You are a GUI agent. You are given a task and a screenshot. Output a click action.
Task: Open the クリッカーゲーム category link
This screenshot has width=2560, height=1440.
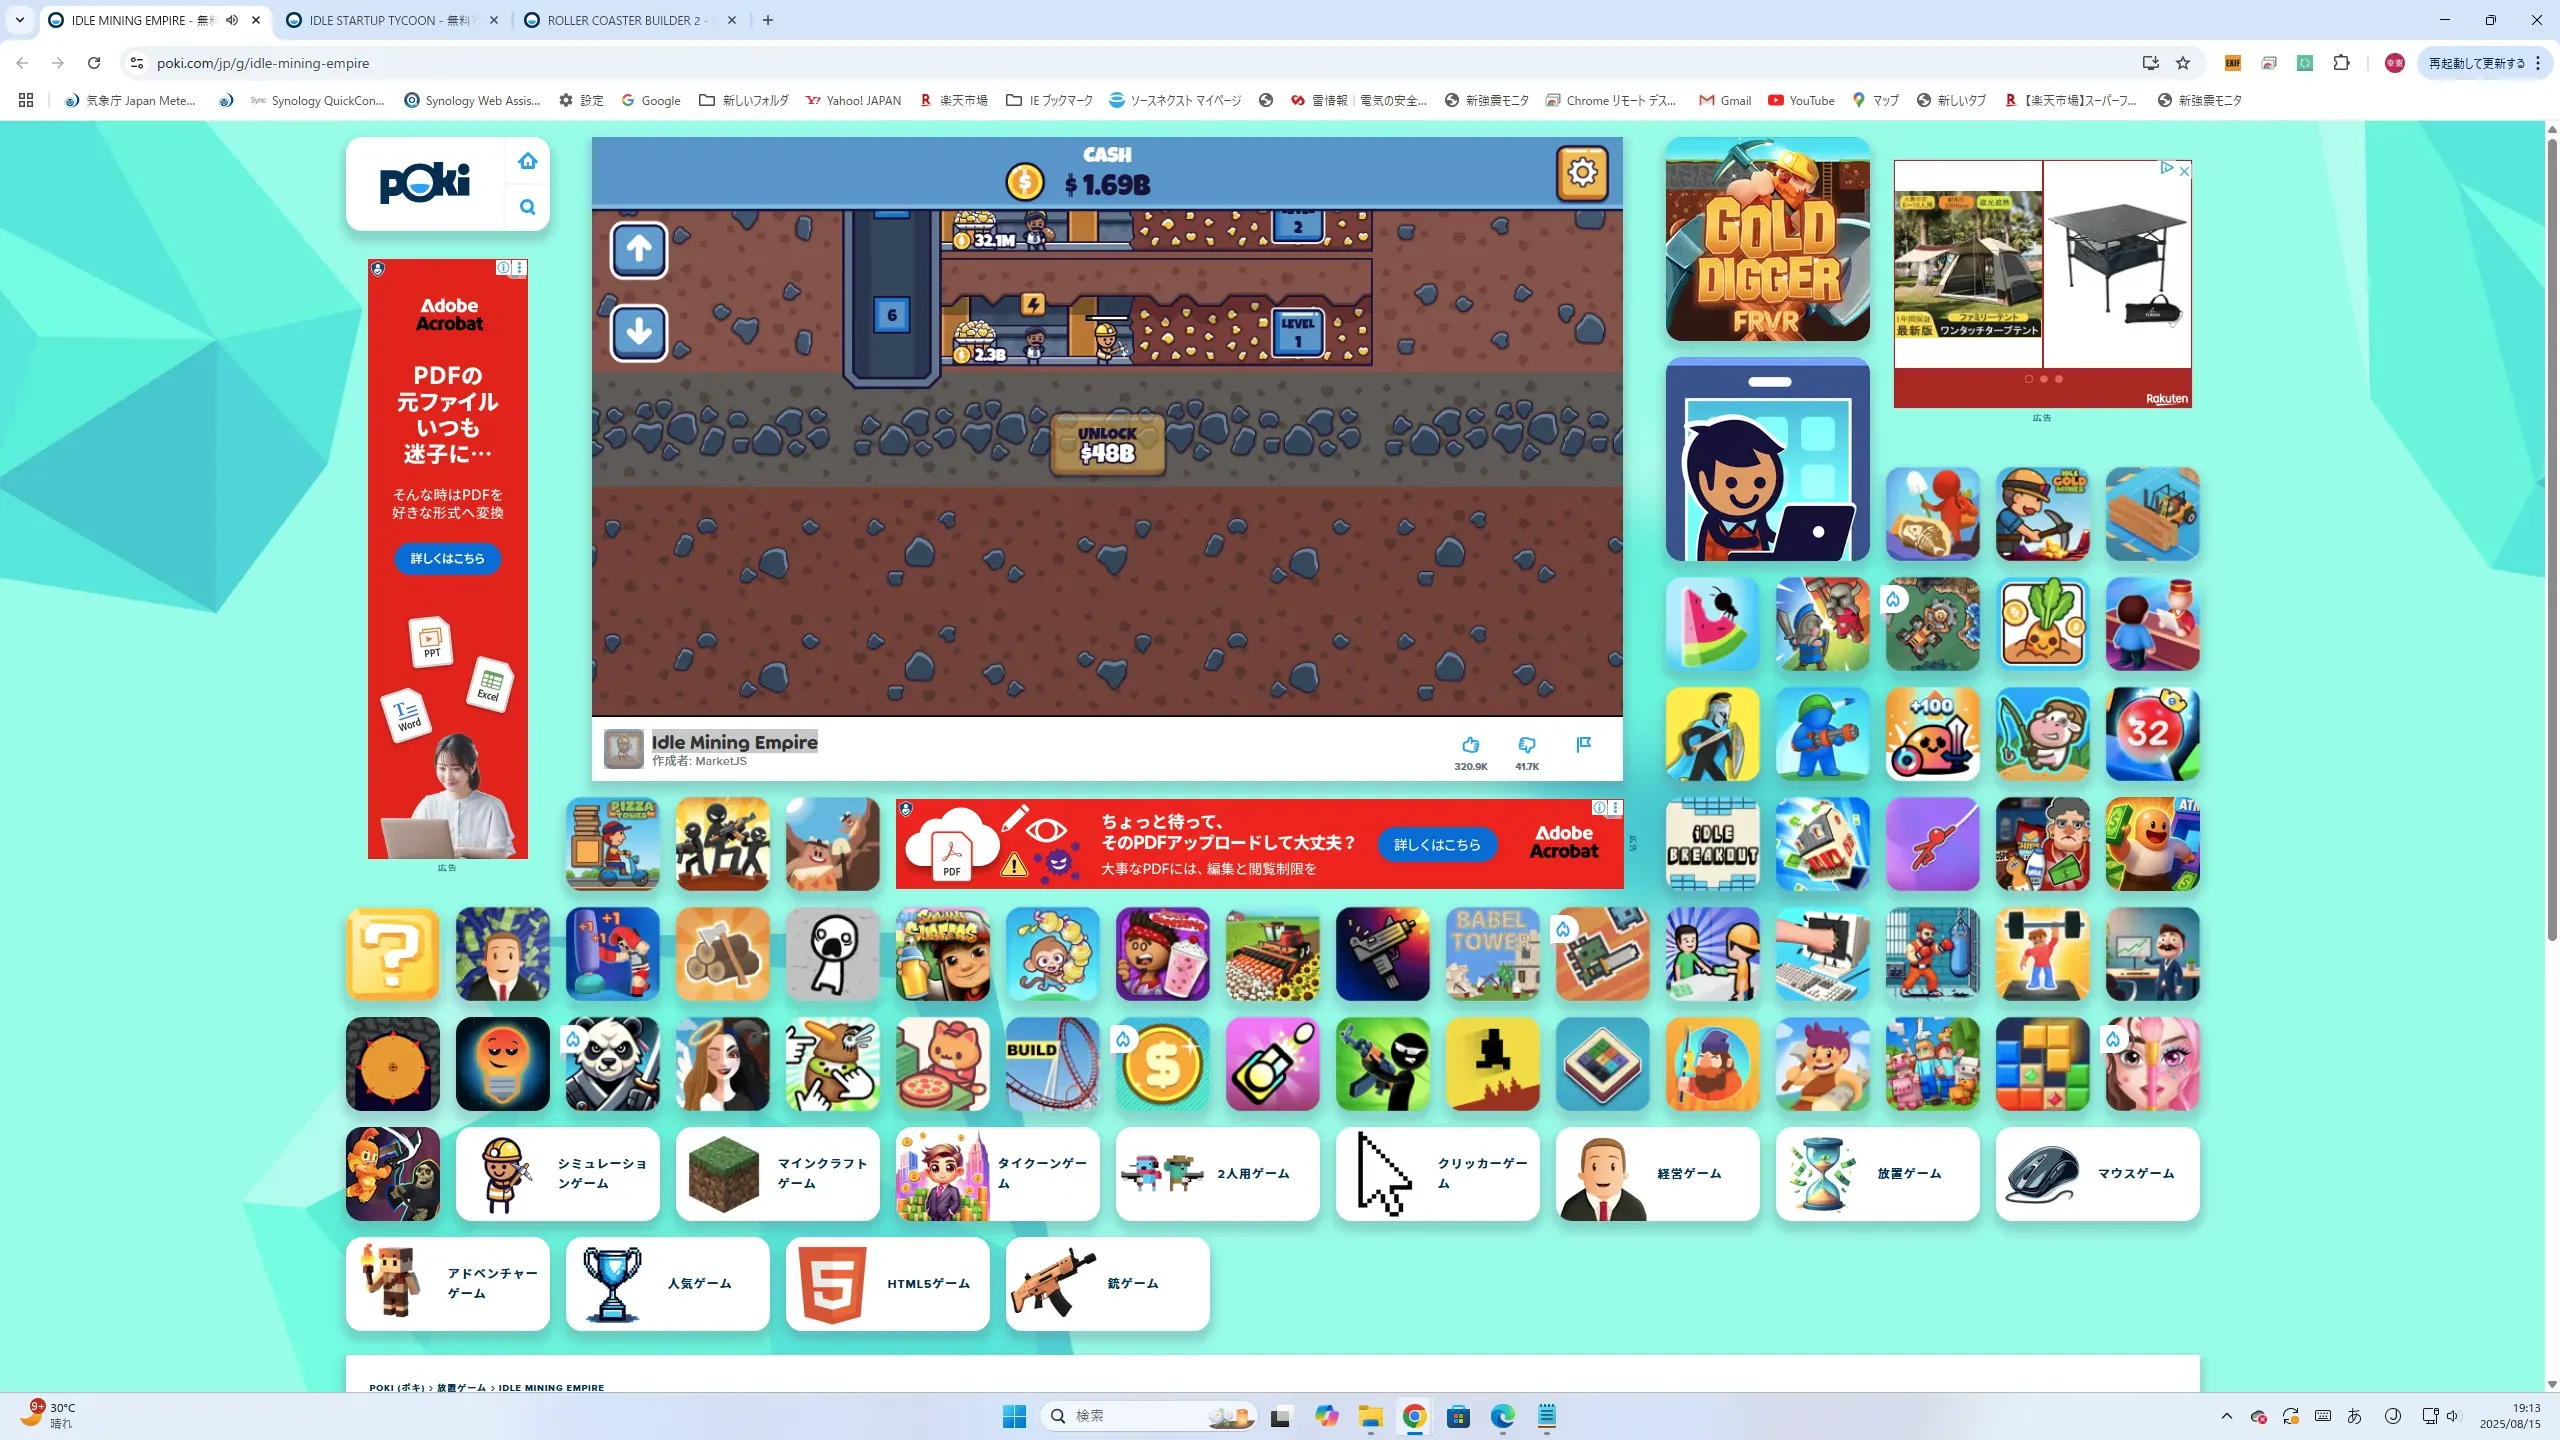click(1437, 1173)
